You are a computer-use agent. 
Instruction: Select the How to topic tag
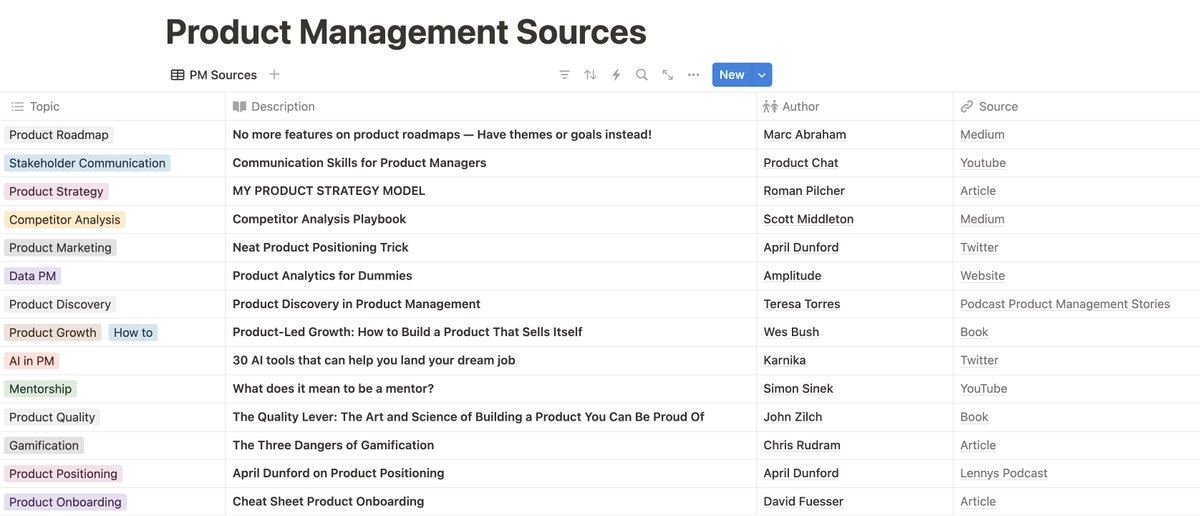pos(133,332)
